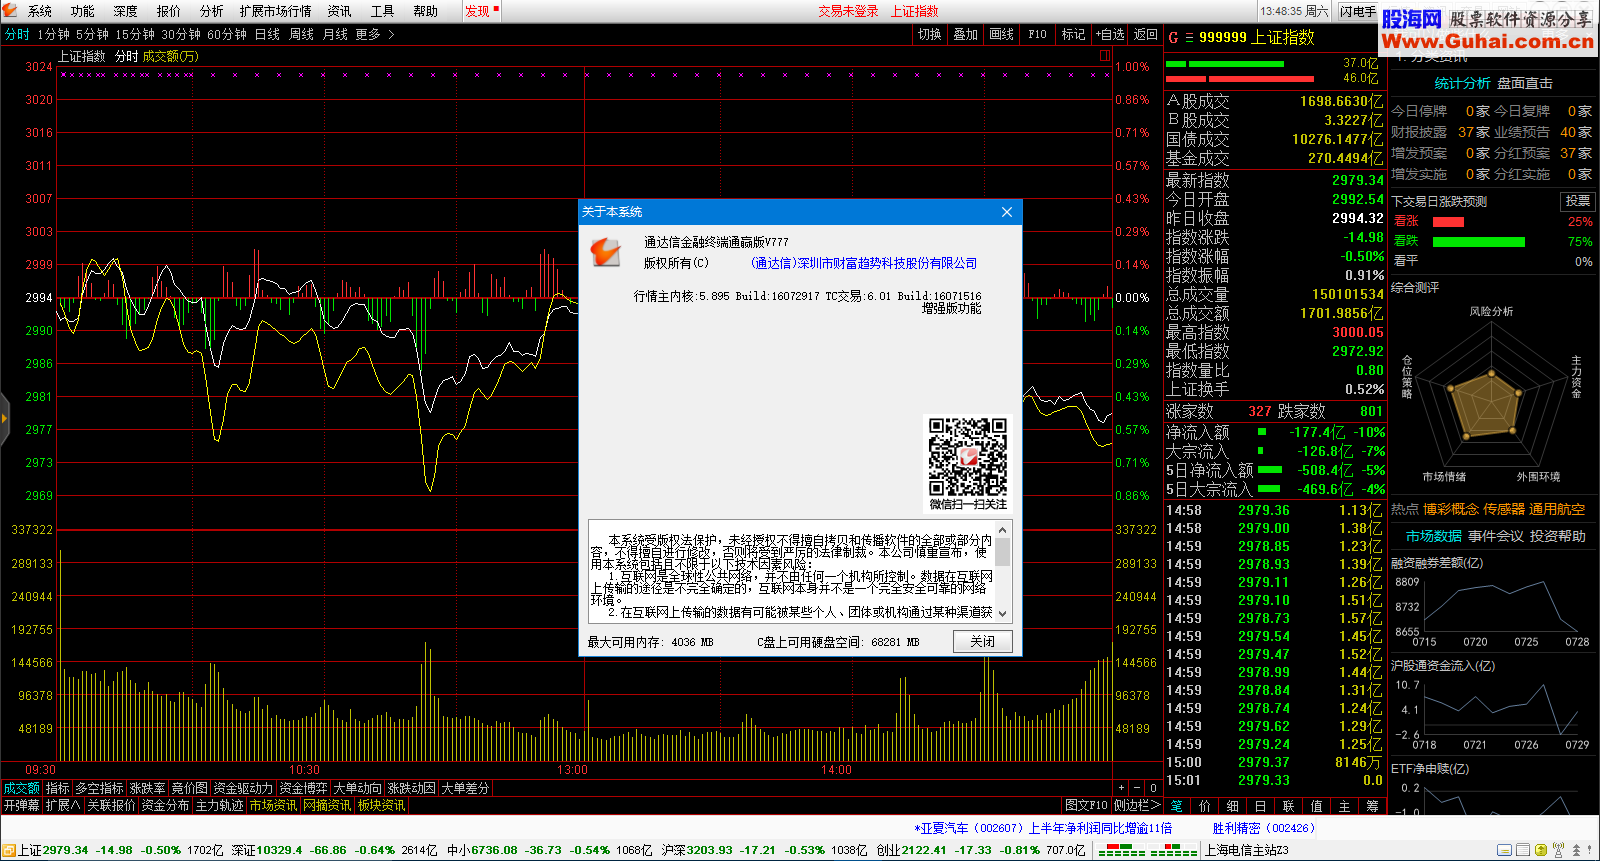This screenshot has height=861, width=1600.
Task: Select the 价 price detail tab
Action: point(1205,805)
